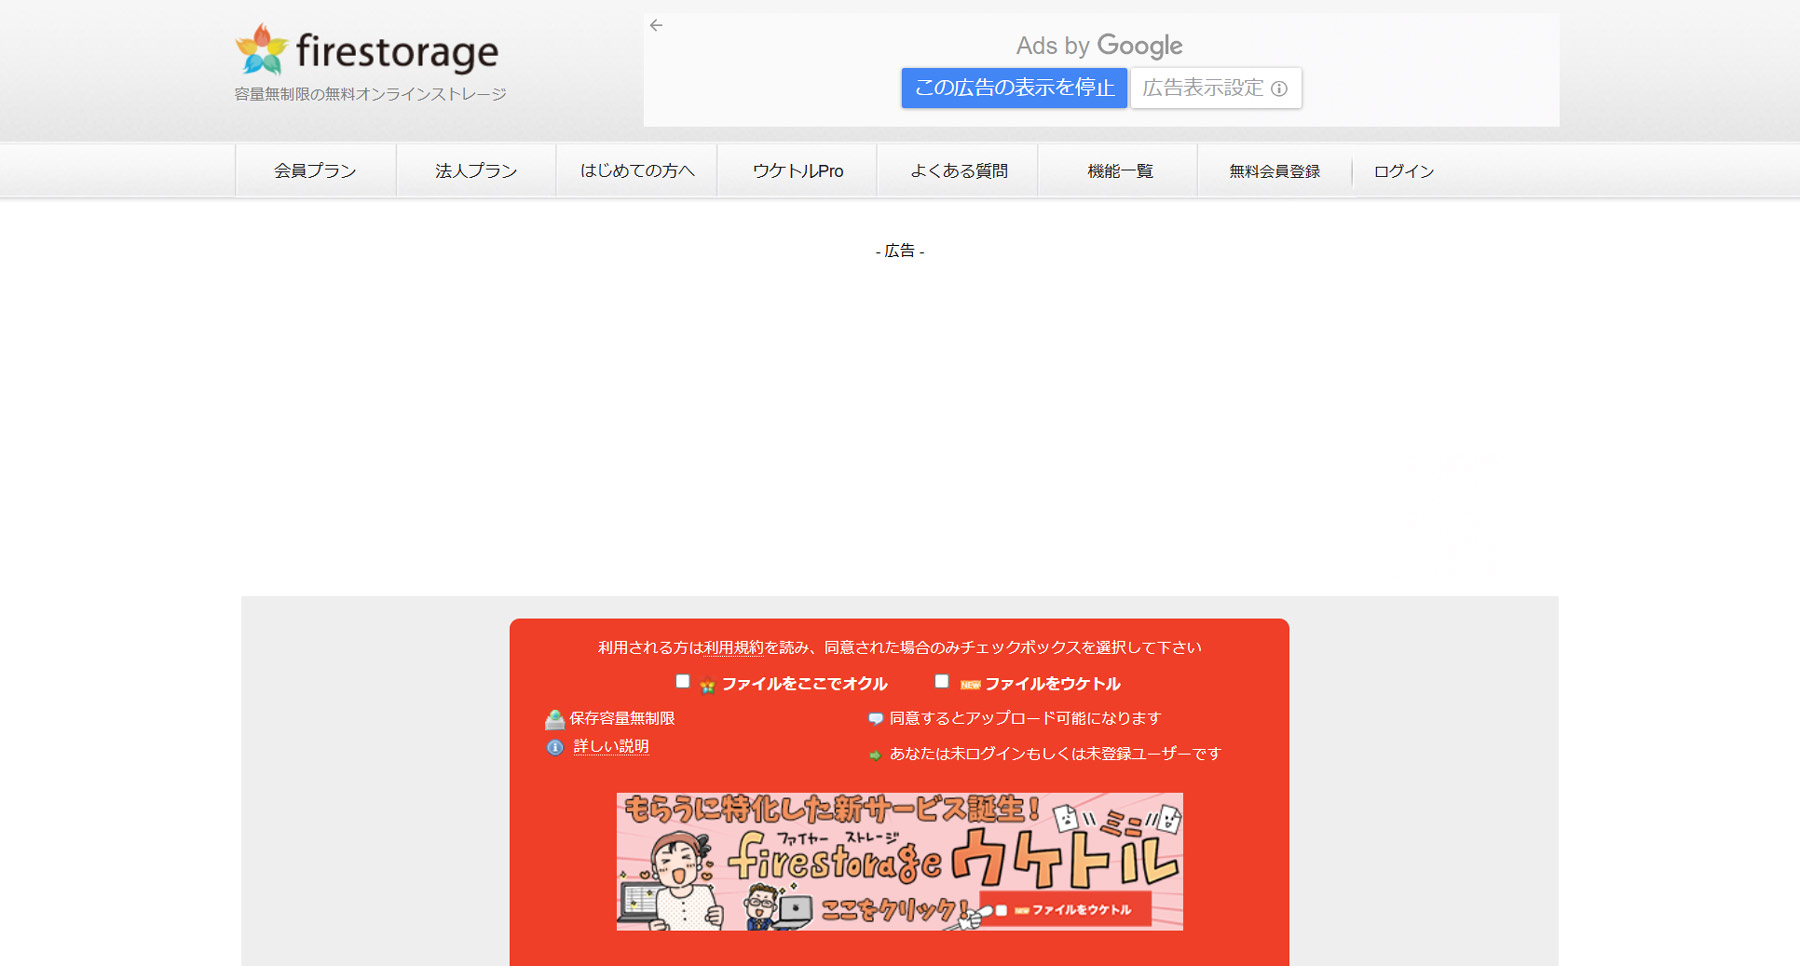Click the 容量無制限の無料オンラインストレージ tagline

(x=370, y=94)
